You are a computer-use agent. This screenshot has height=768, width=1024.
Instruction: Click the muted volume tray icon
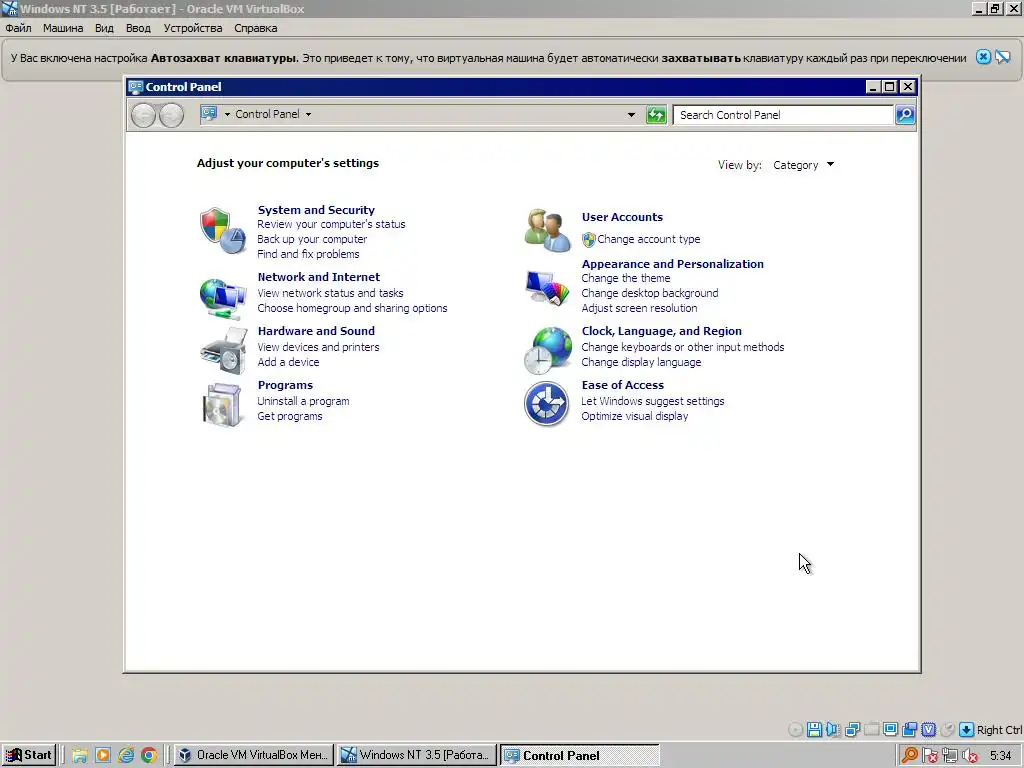970,756
